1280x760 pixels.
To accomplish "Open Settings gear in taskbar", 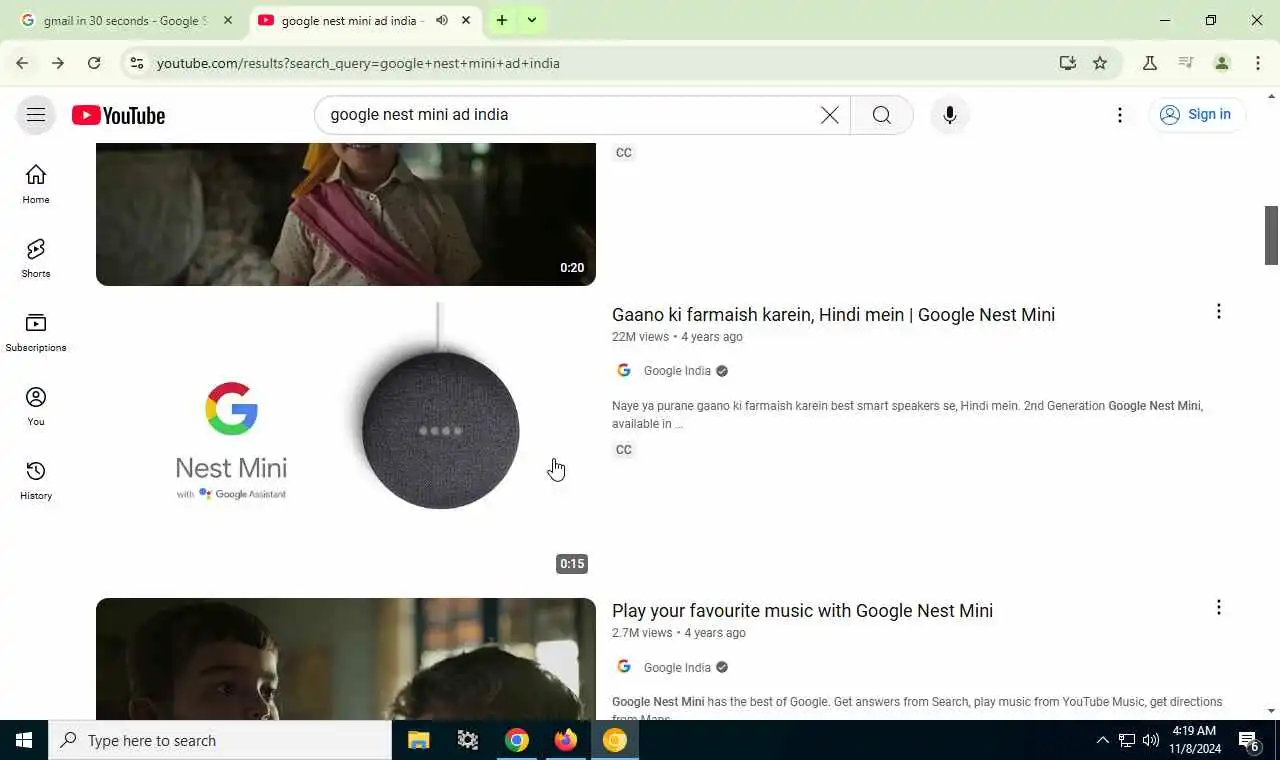I will point(468,740).
